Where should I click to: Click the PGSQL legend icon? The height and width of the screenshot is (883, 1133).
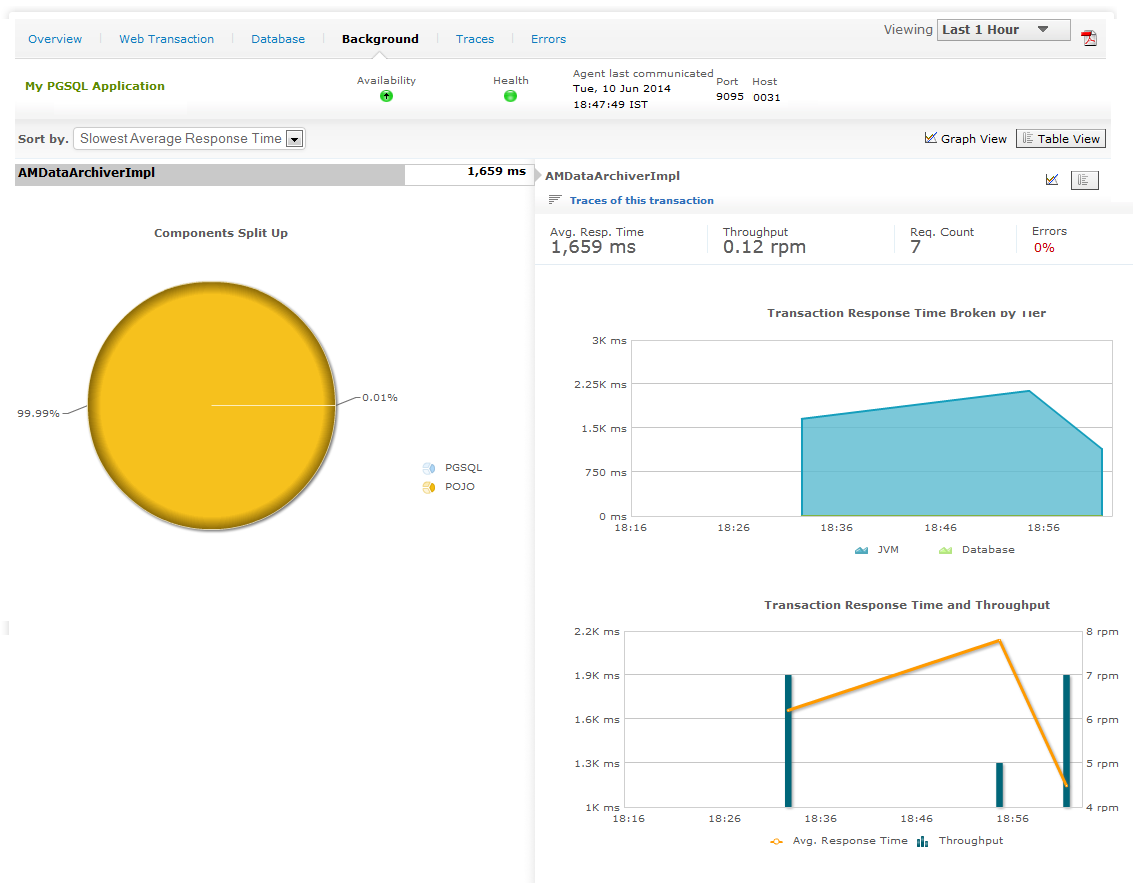429,468
